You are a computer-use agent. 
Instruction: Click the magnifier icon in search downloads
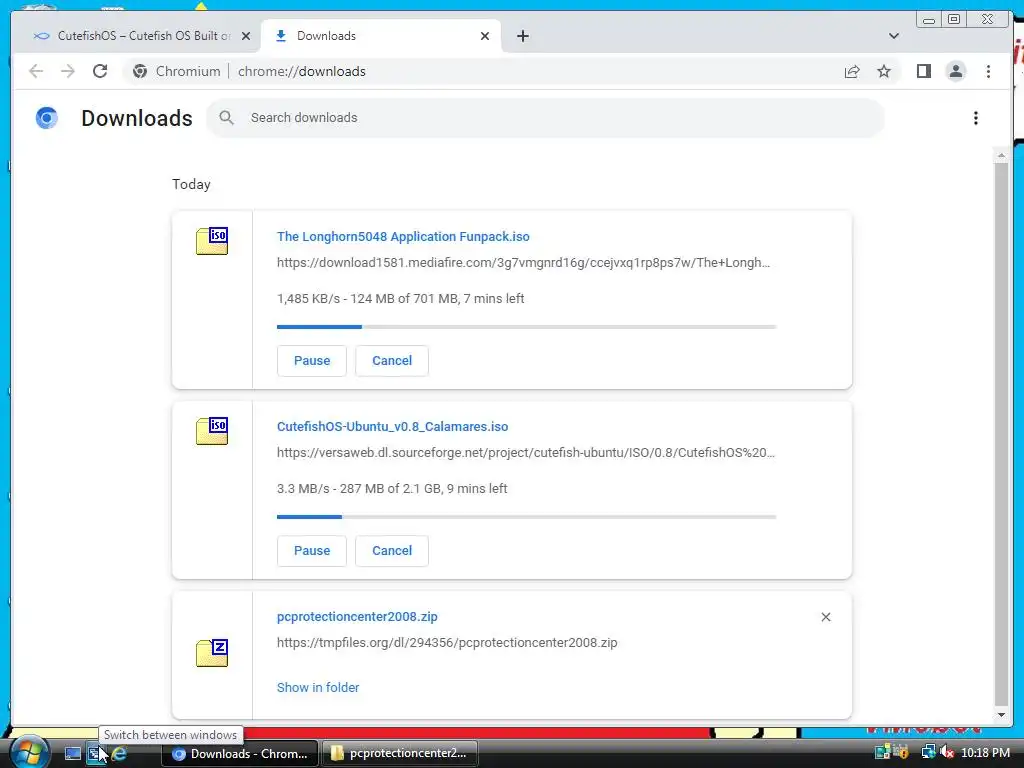pos(227,118)
